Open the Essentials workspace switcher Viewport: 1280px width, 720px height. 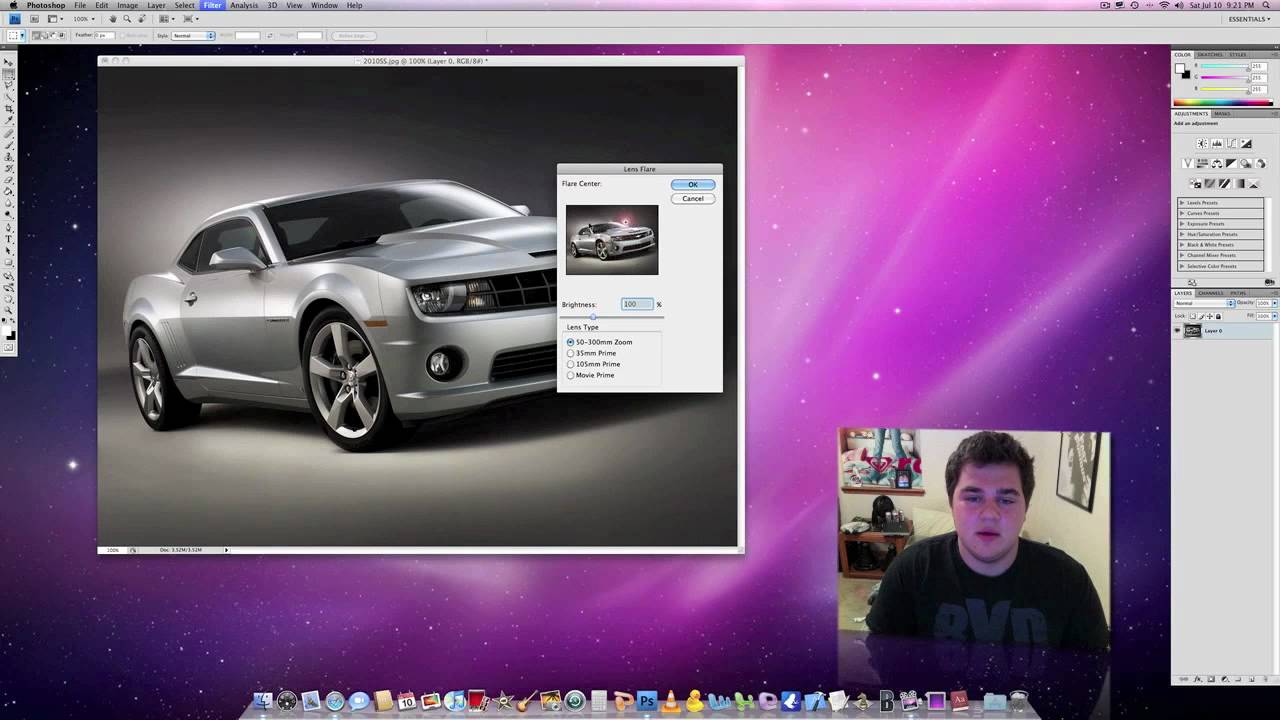[x=1249, y=19]
